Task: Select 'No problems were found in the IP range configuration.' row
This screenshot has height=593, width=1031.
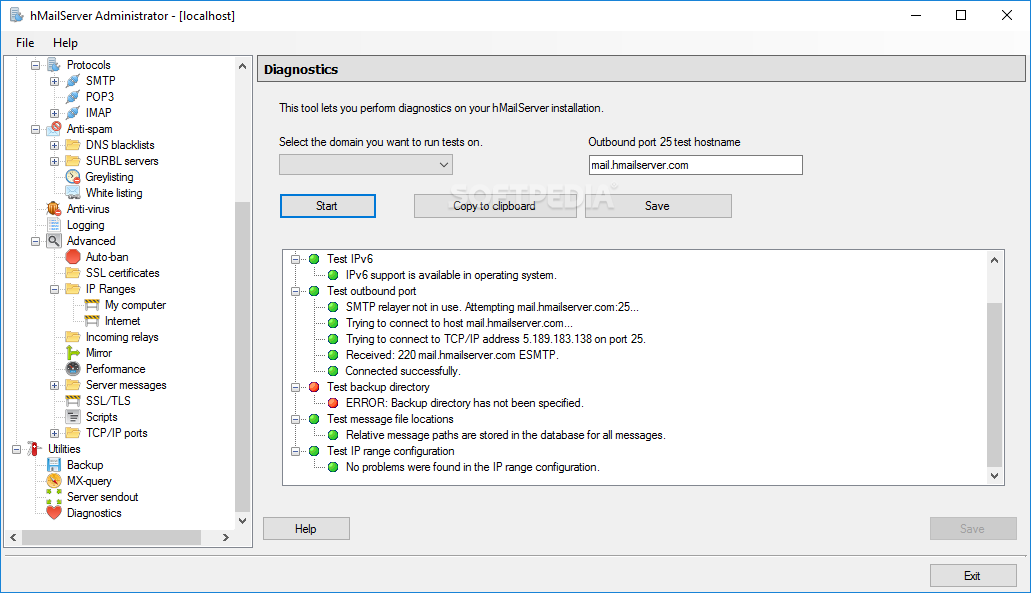Action: coord(473,467)
